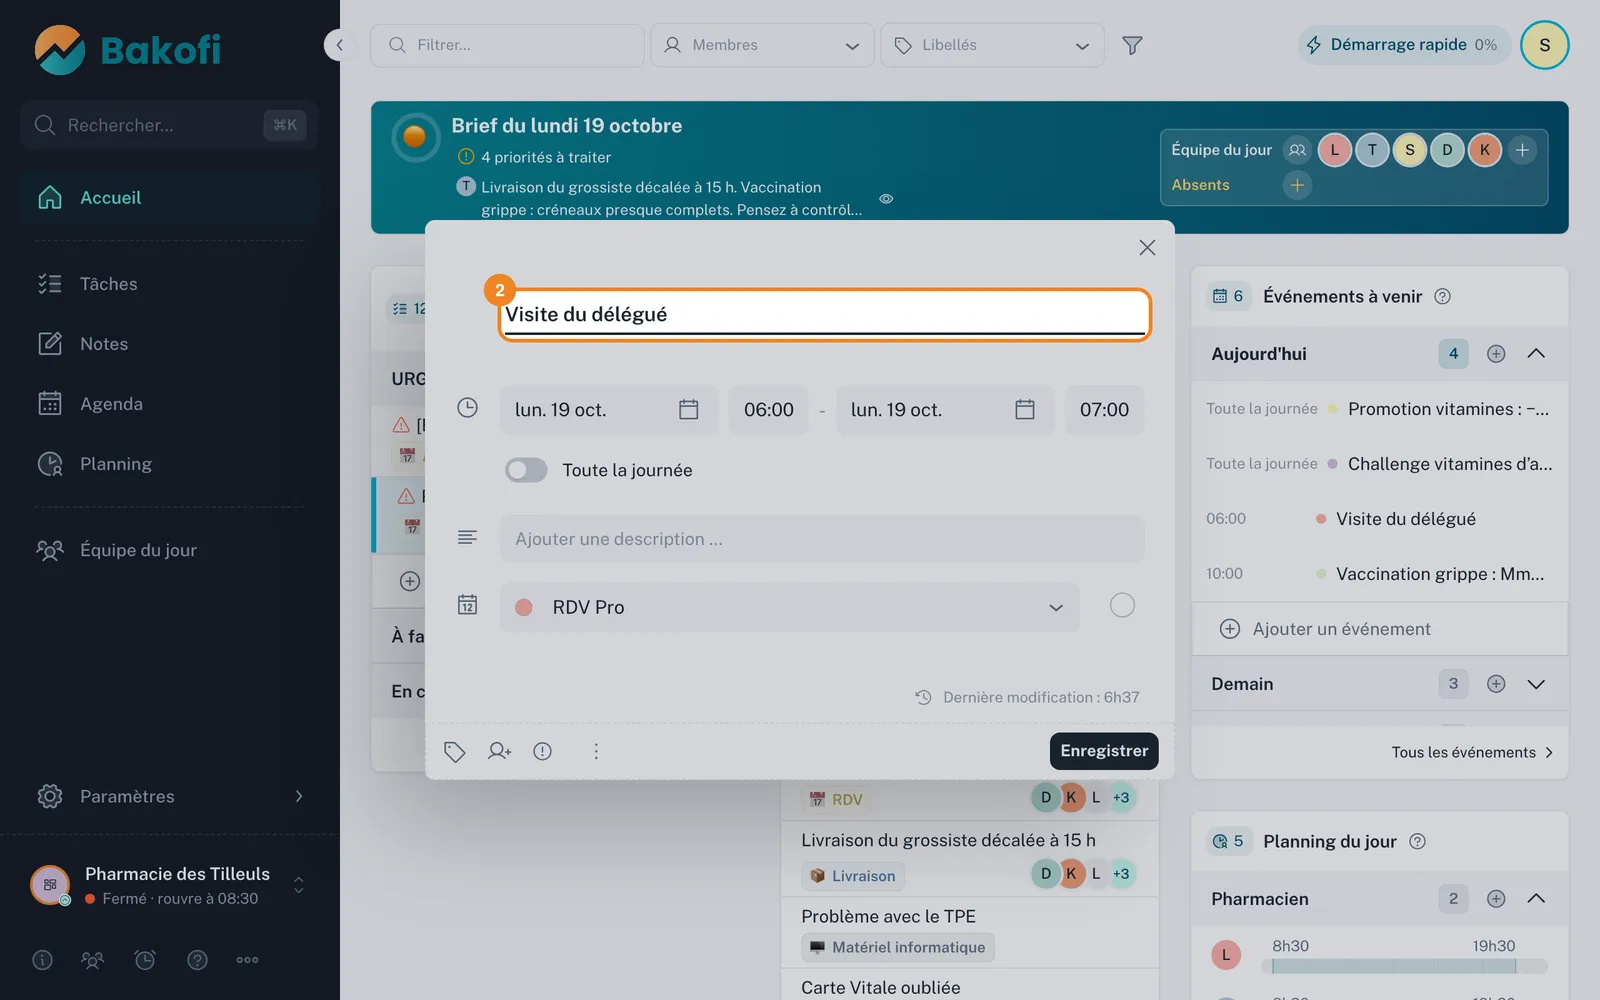Click the Ajouter une description field
This screenshot has width=1600, height=1000.
click(x=822, y=539)
